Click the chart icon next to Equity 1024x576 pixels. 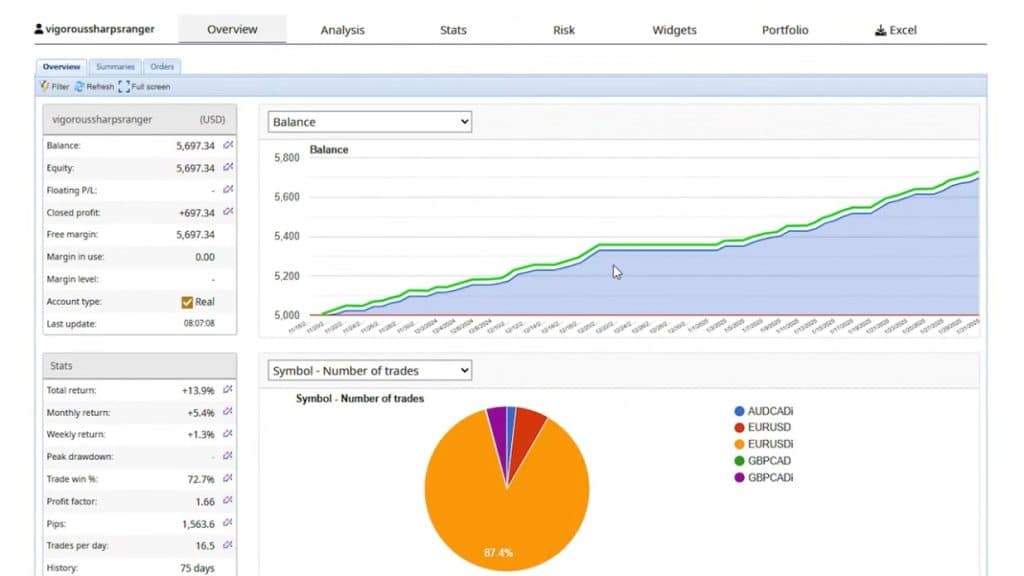[x=227, y=168]
